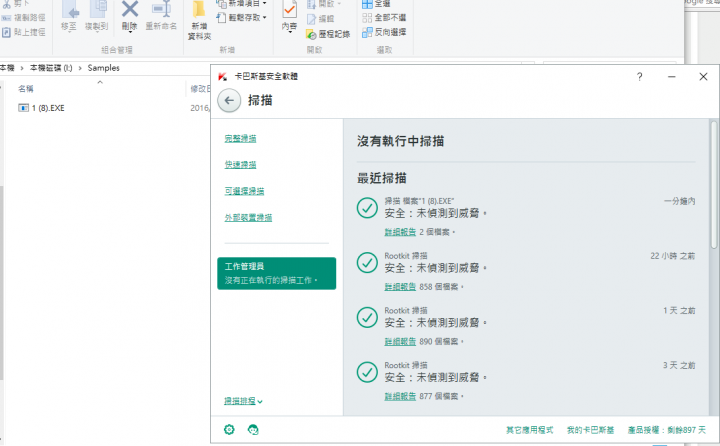Click other applications (其它應用程式) link
720x446 pixels.
[529, 430]
